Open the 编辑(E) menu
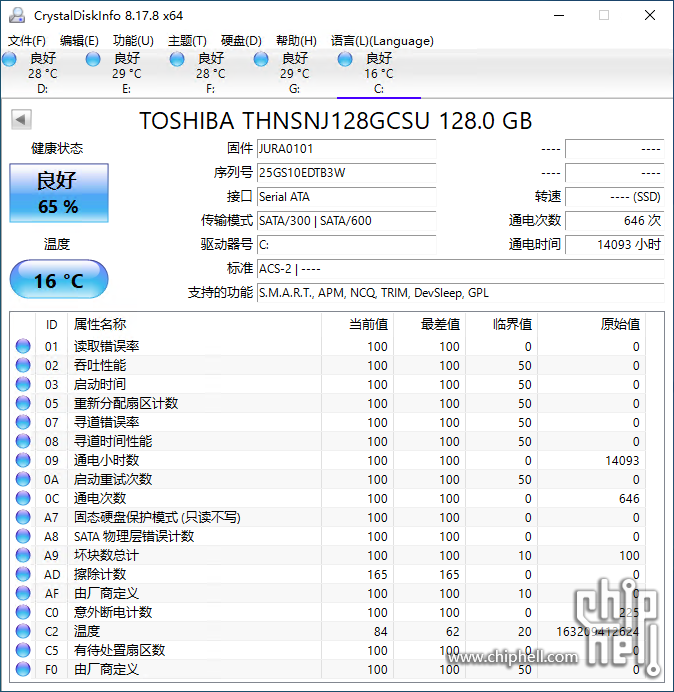Viewport: 674px width, 692px height. pos(79,41)
